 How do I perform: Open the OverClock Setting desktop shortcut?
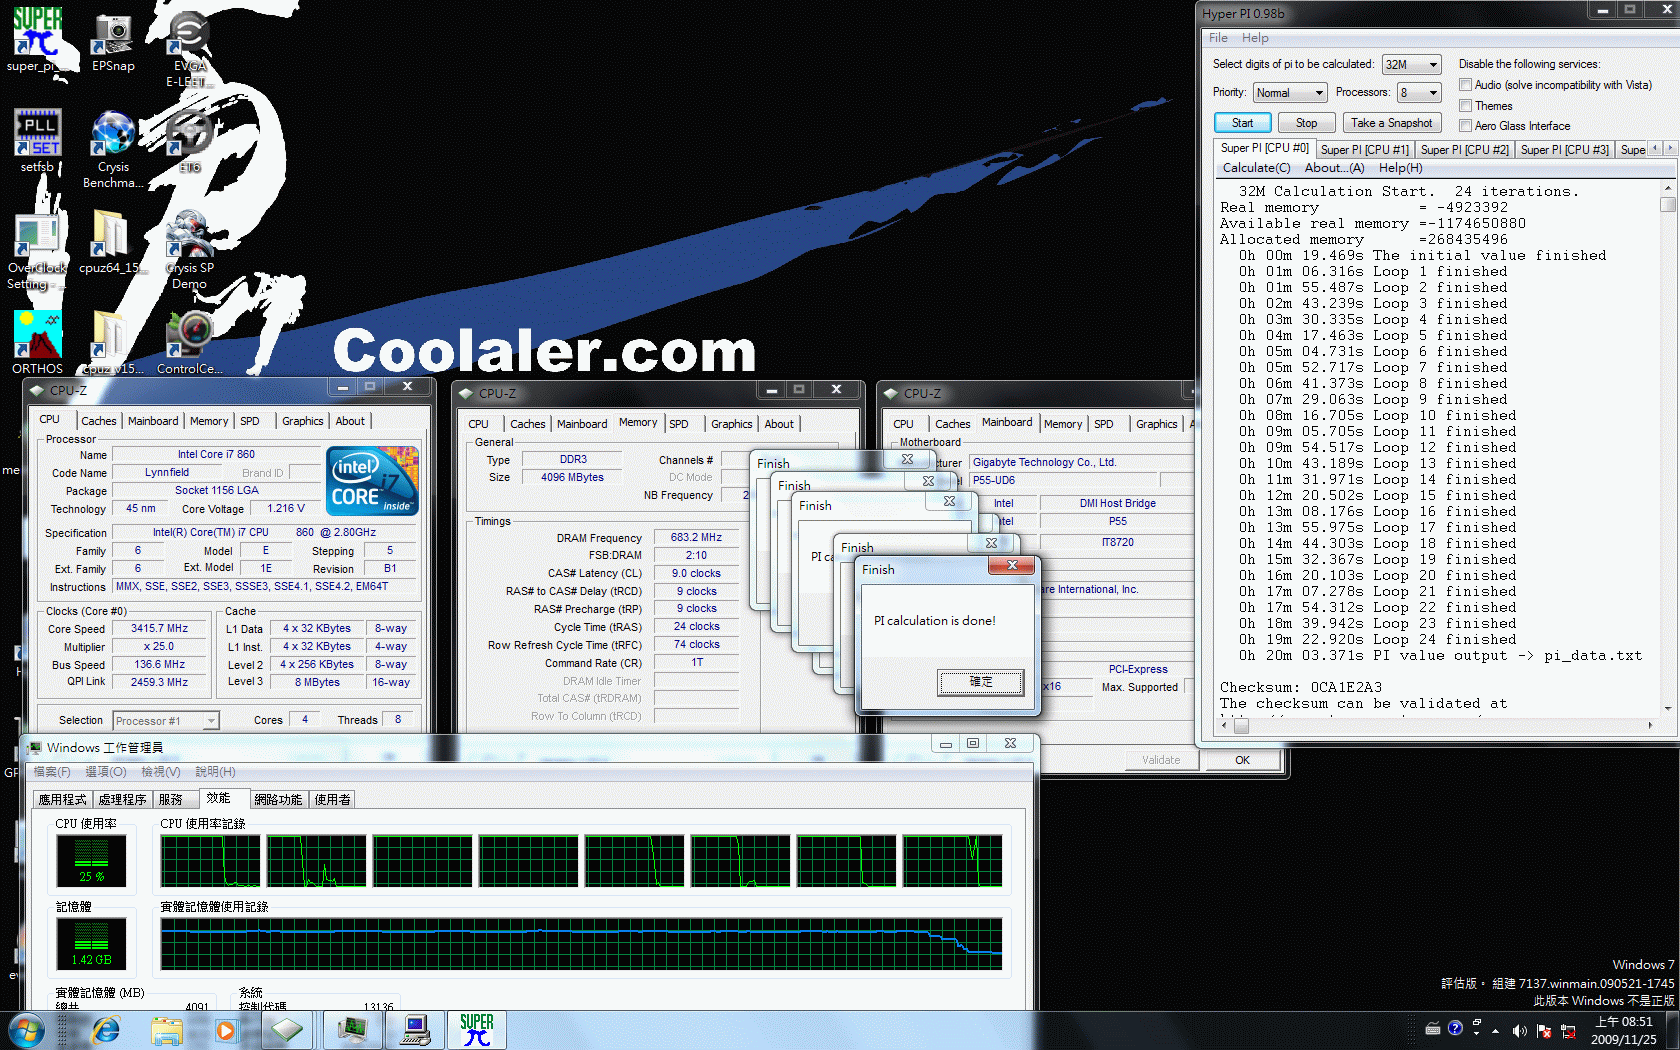click(x=37, y=250)
